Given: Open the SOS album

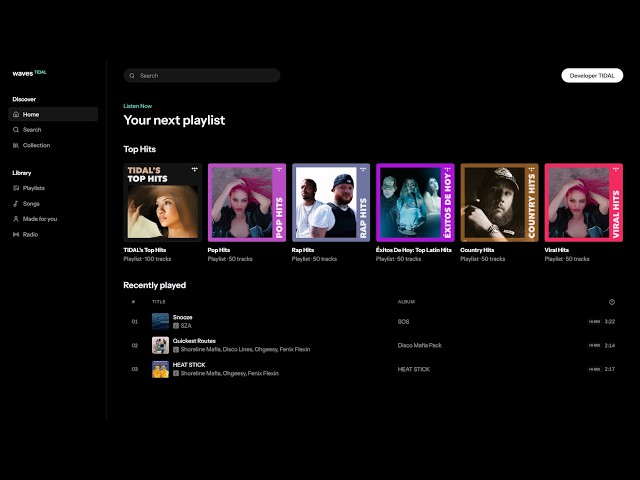Looking at the screenshot, I should 403,322.
